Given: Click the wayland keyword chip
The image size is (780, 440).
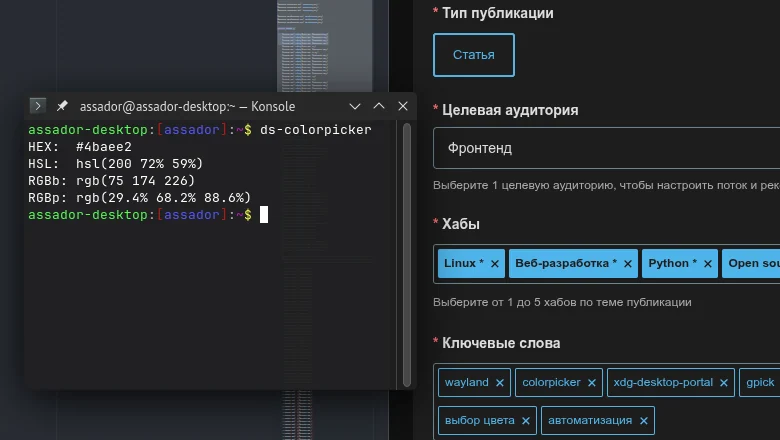Looking at the screenshot, I should tap(474, 382).
